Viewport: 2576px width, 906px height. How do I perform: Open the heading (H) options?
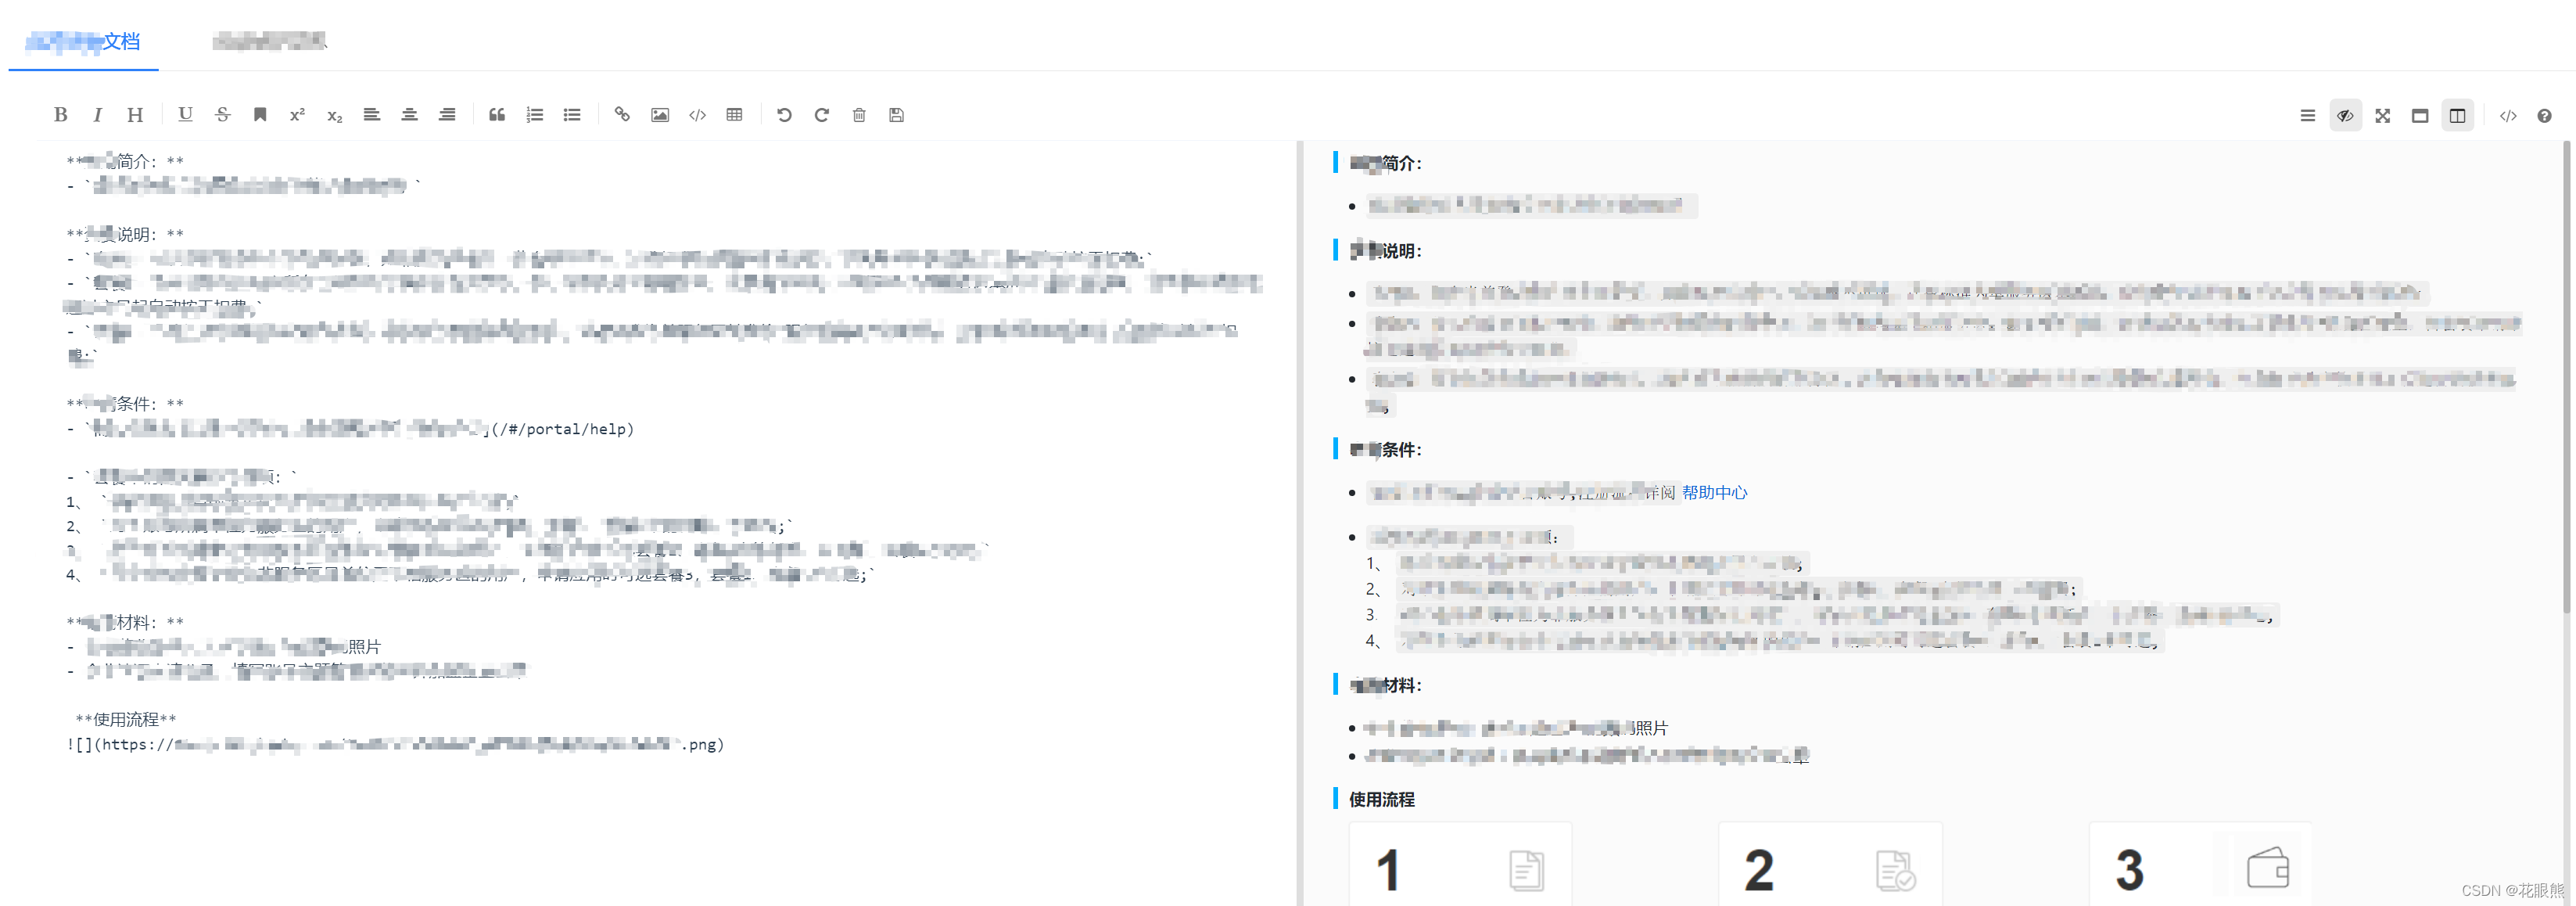coord(135,115)
